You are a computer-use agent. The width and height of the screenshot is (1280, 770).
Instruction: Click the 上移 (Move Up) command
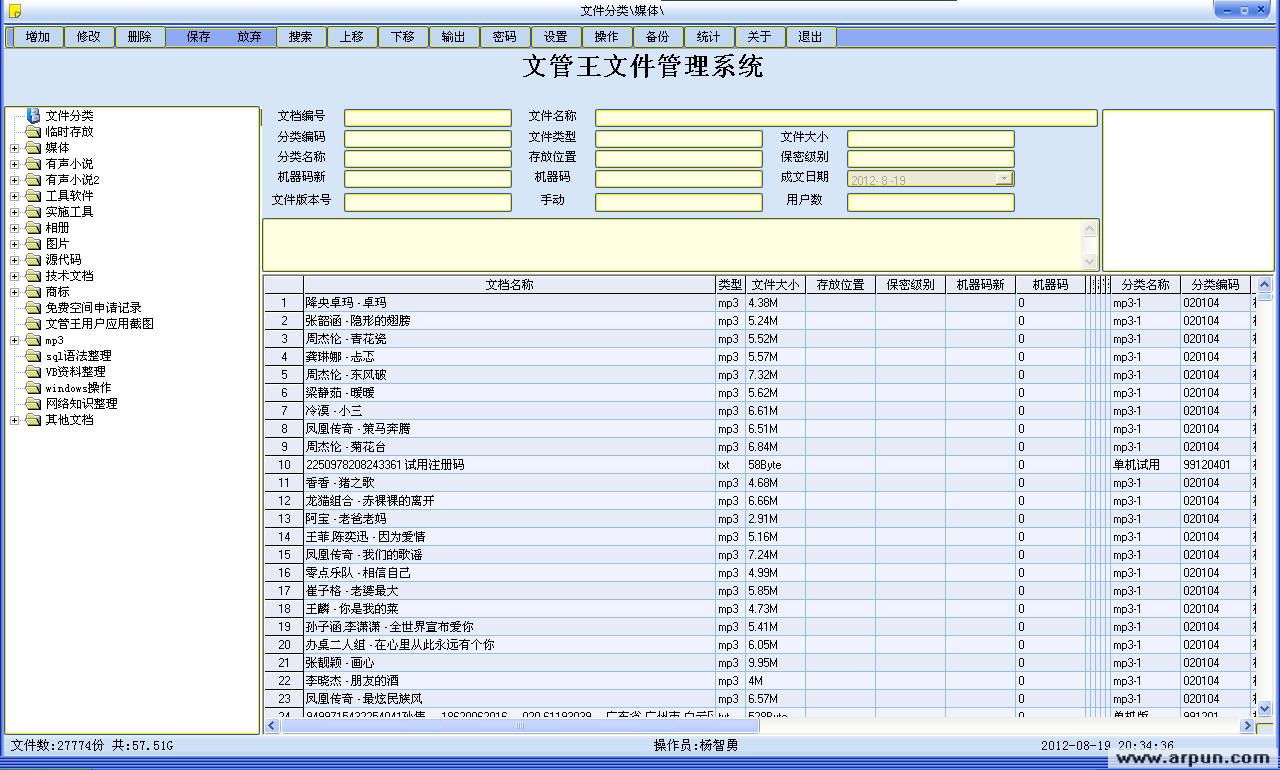coord(352,36)
